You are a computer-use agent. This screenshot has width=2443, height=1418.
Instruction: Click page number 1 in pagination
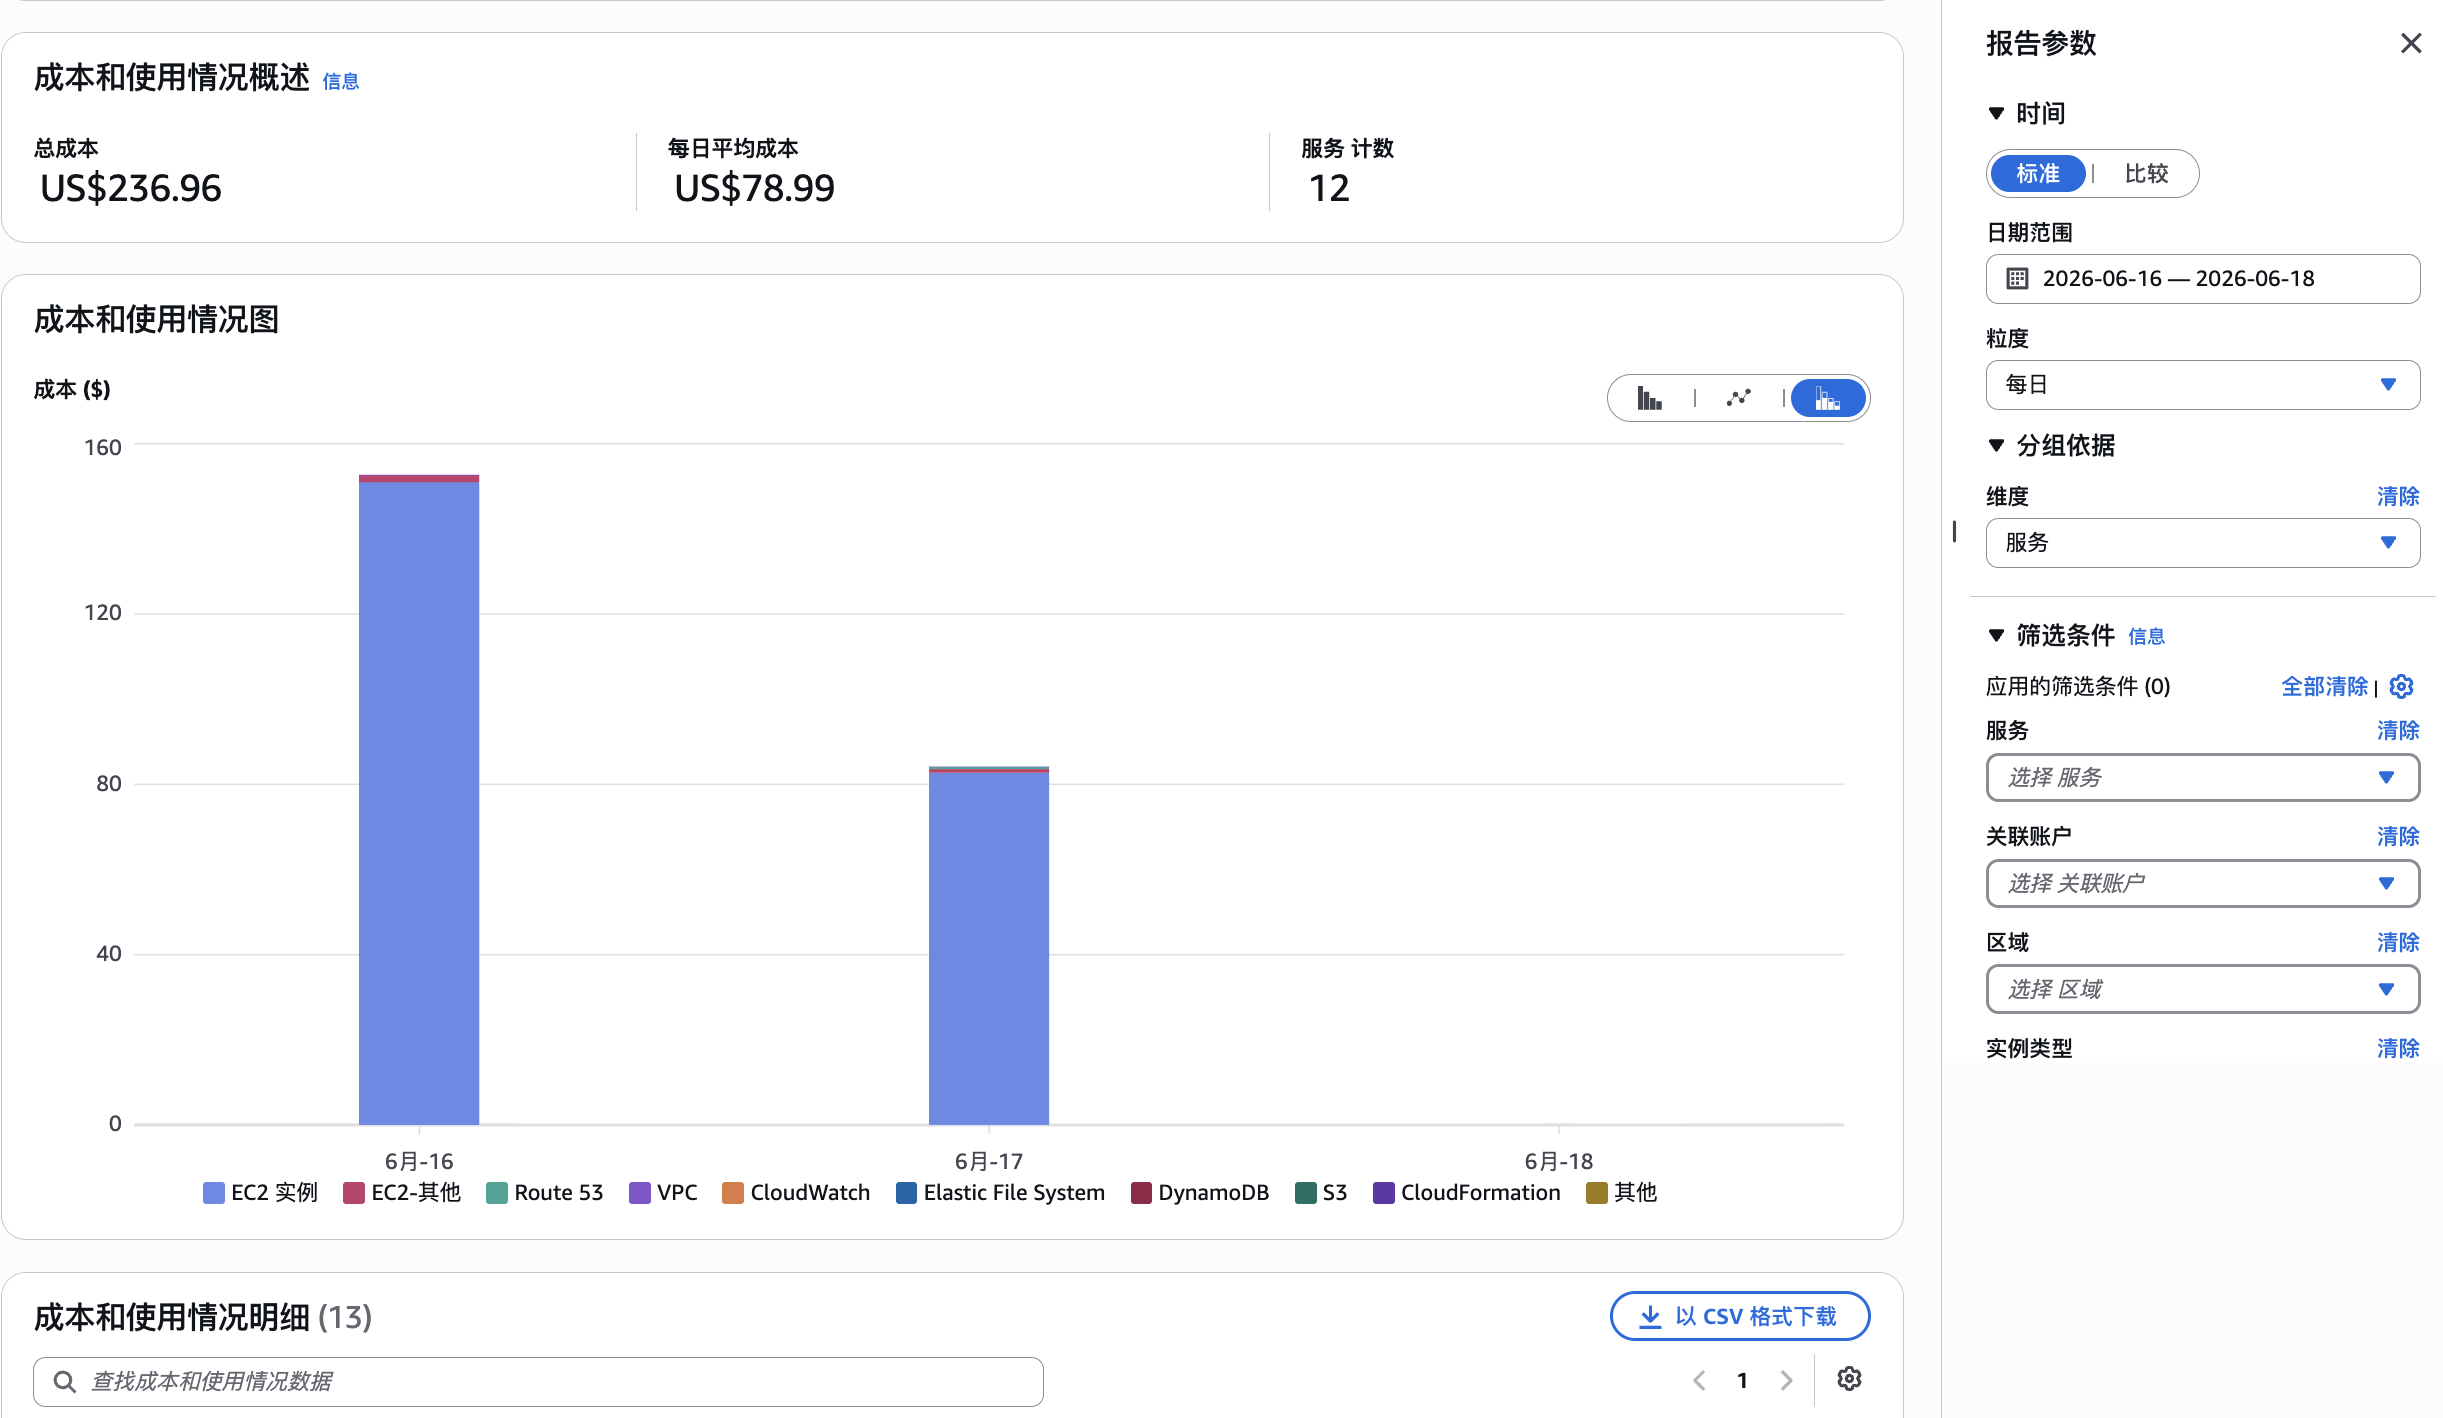point(1742,1381)
